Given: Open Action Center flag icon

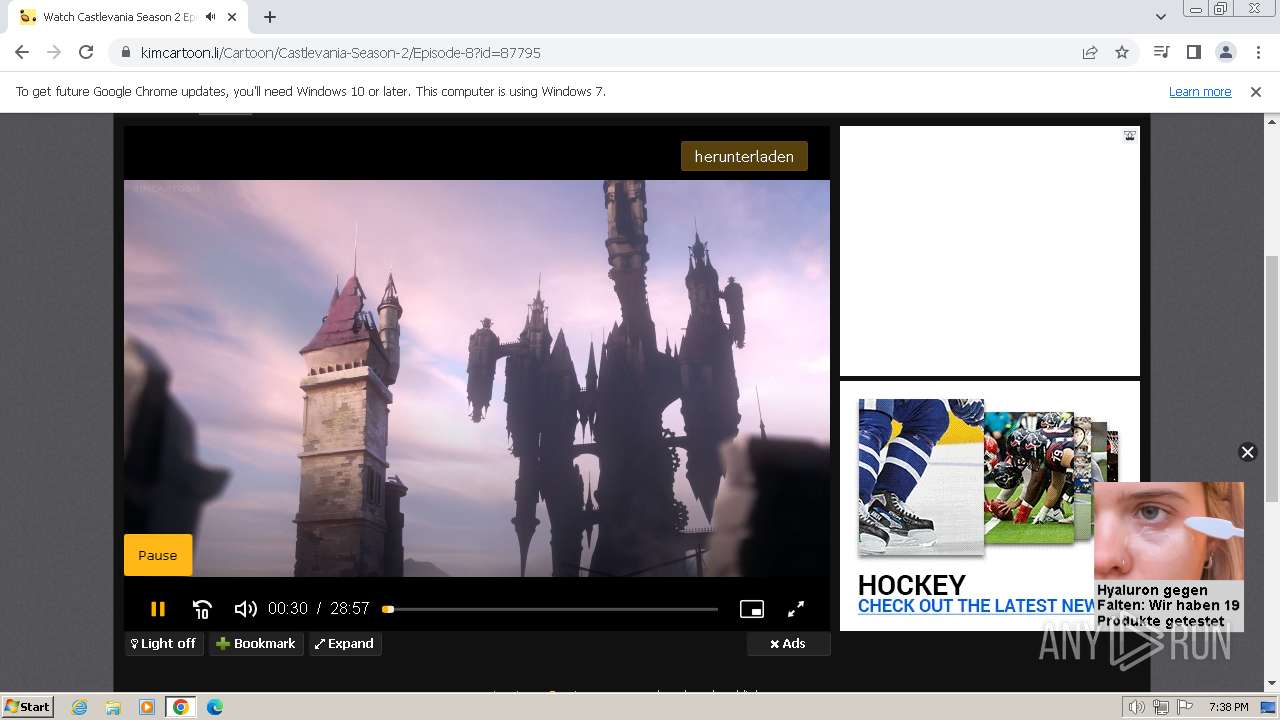Looking at the screenshot, I should point(1185,707).
